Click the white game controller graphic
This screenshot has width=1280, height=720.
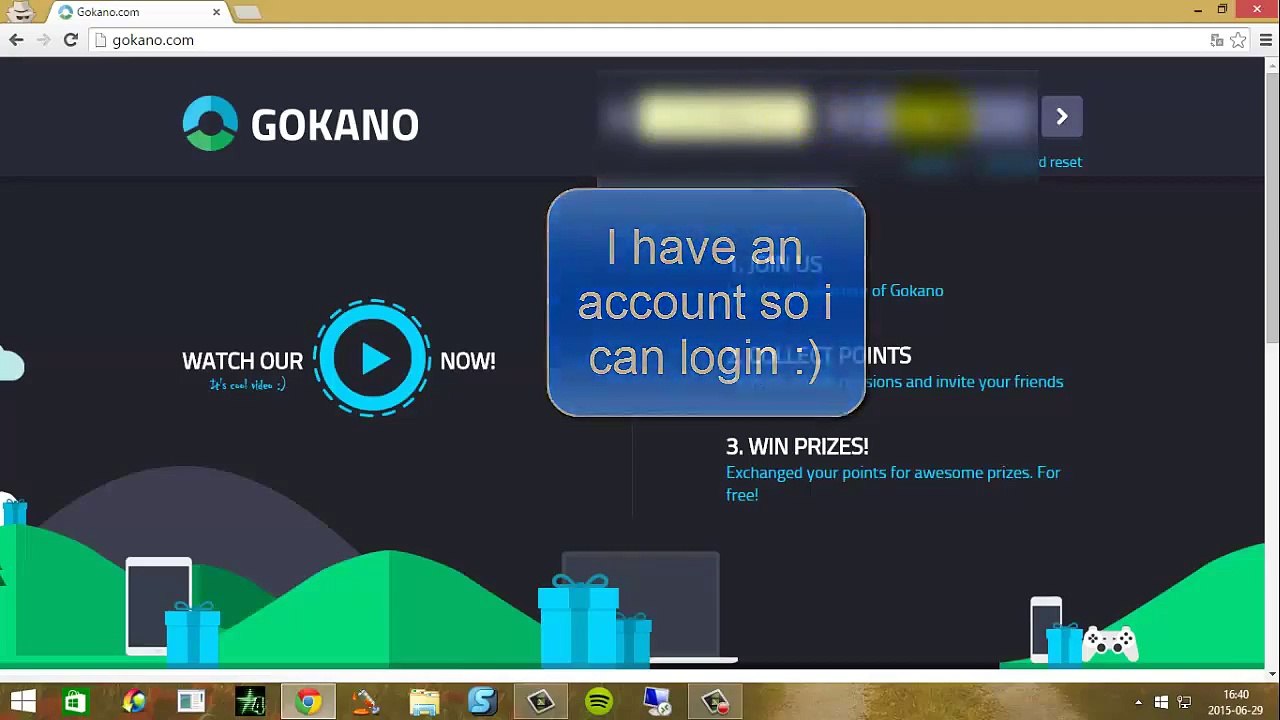click(x=1110, y=643)
